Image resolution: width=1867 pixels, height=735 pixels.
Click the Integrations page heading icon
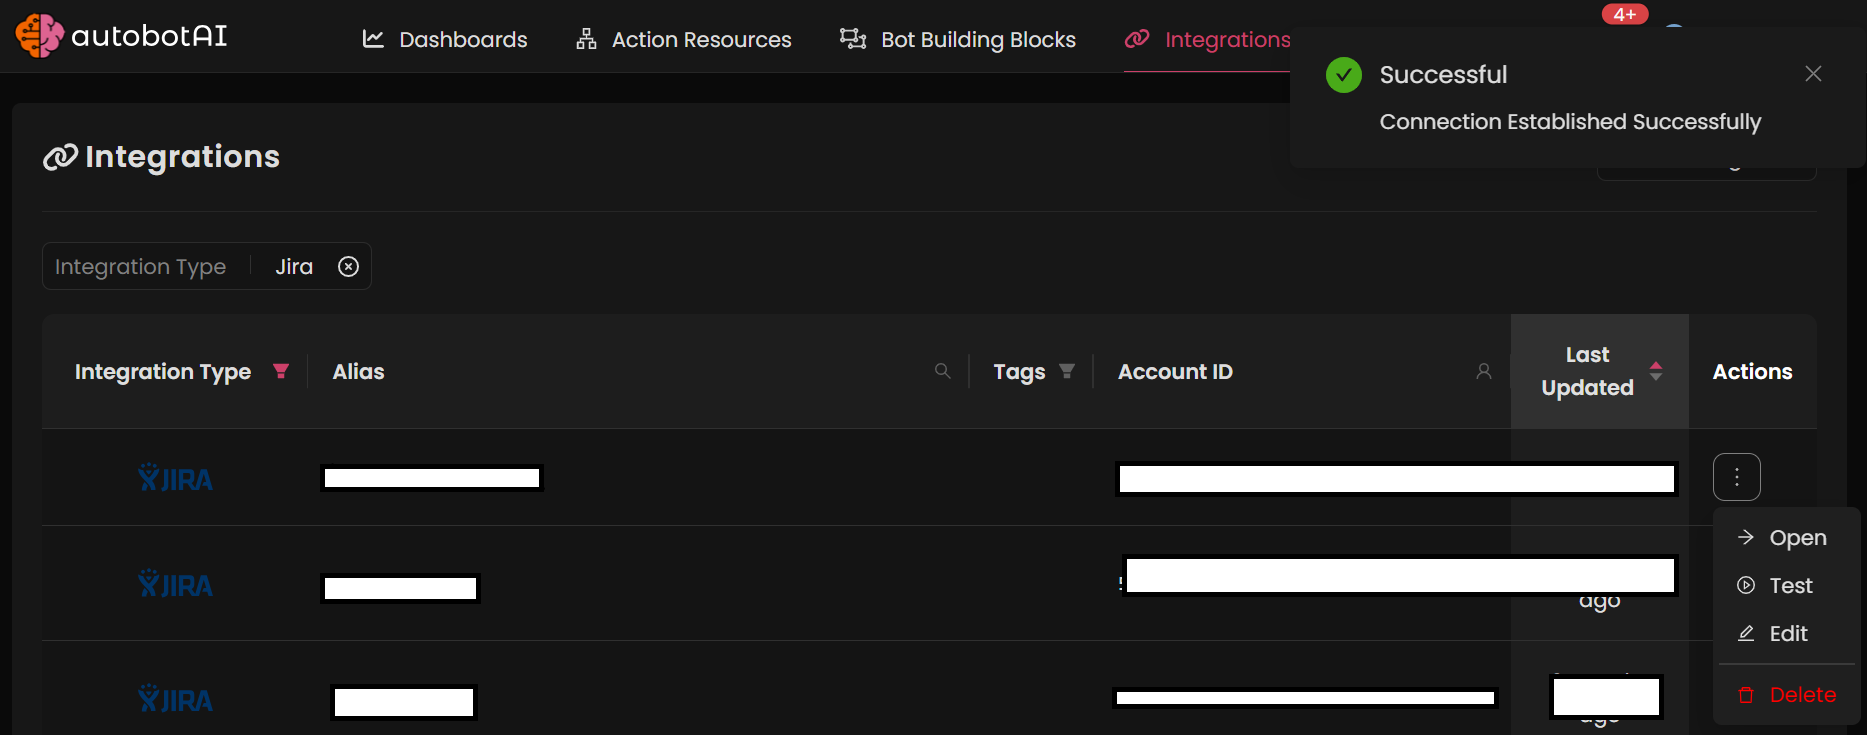(x=60, y=157)
